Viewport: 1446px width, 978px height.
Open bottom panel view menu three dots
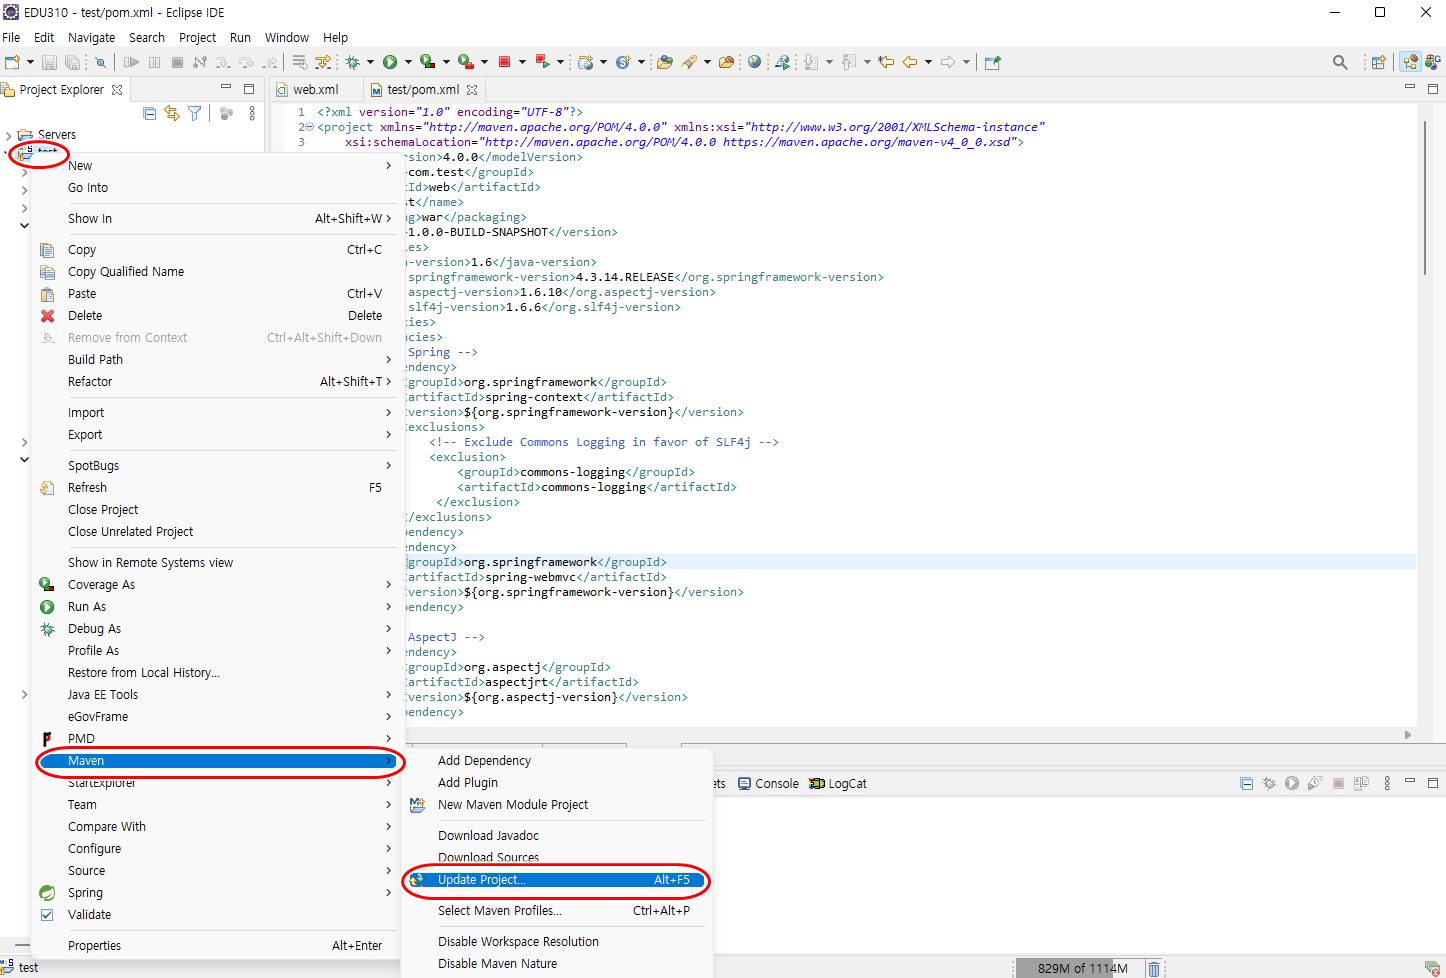1387,783
